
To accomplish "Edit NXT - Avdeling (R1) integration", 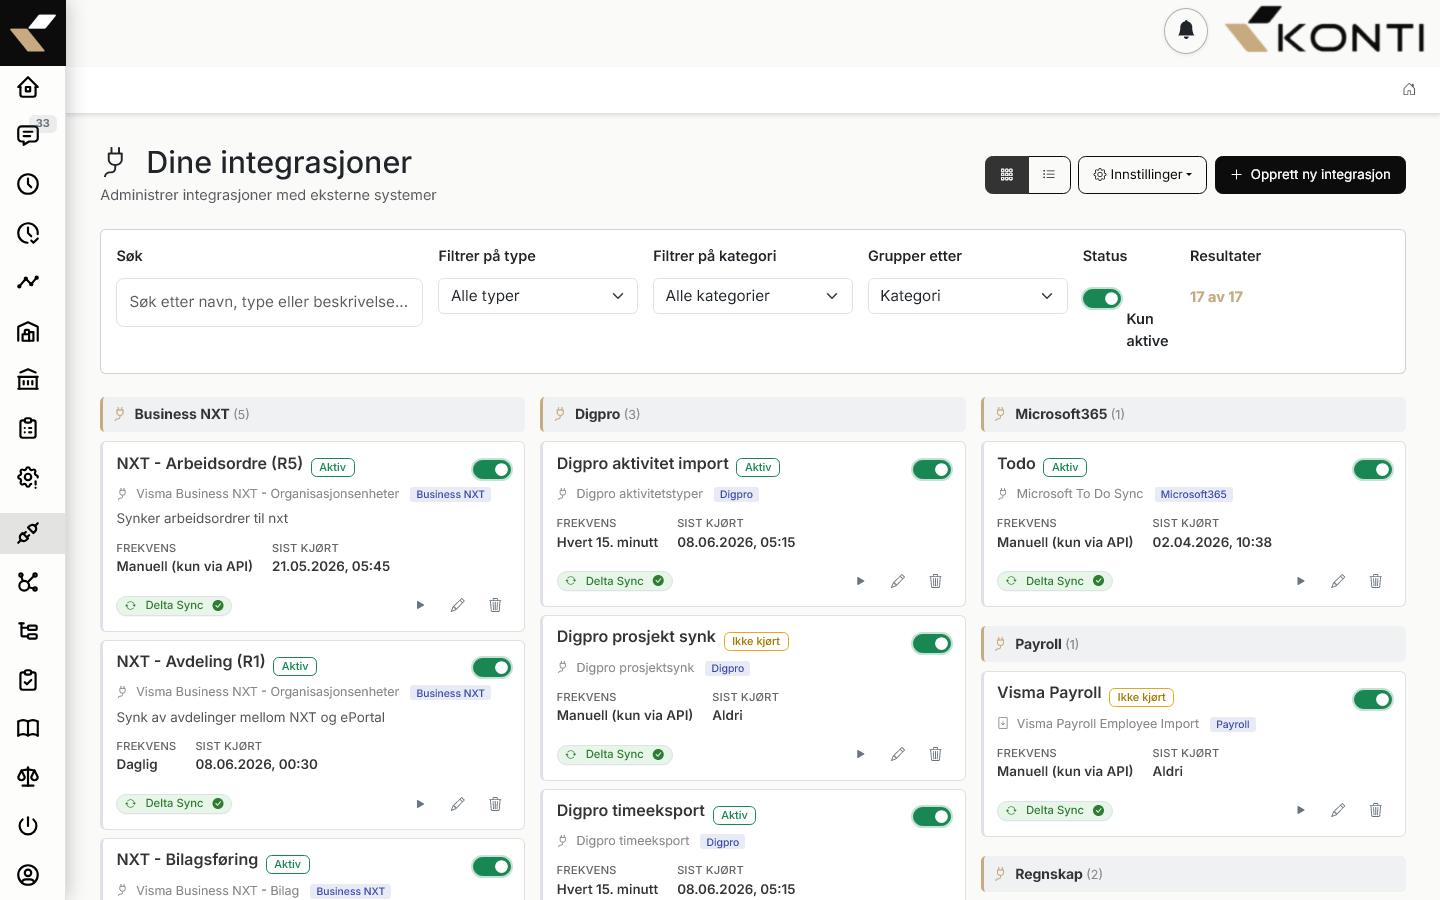I will tap(458, 804).
